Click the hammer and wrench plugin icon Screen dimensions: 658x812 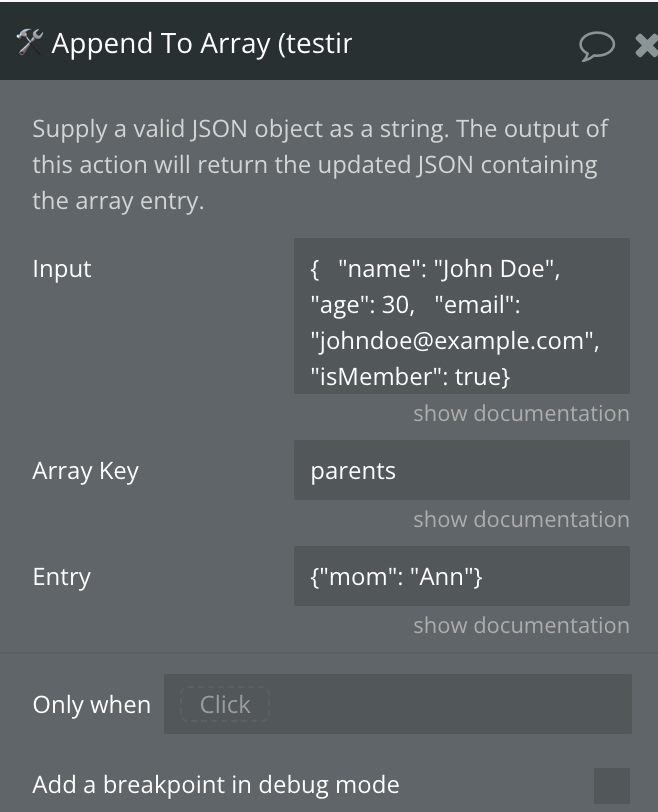tap(30, 42)
